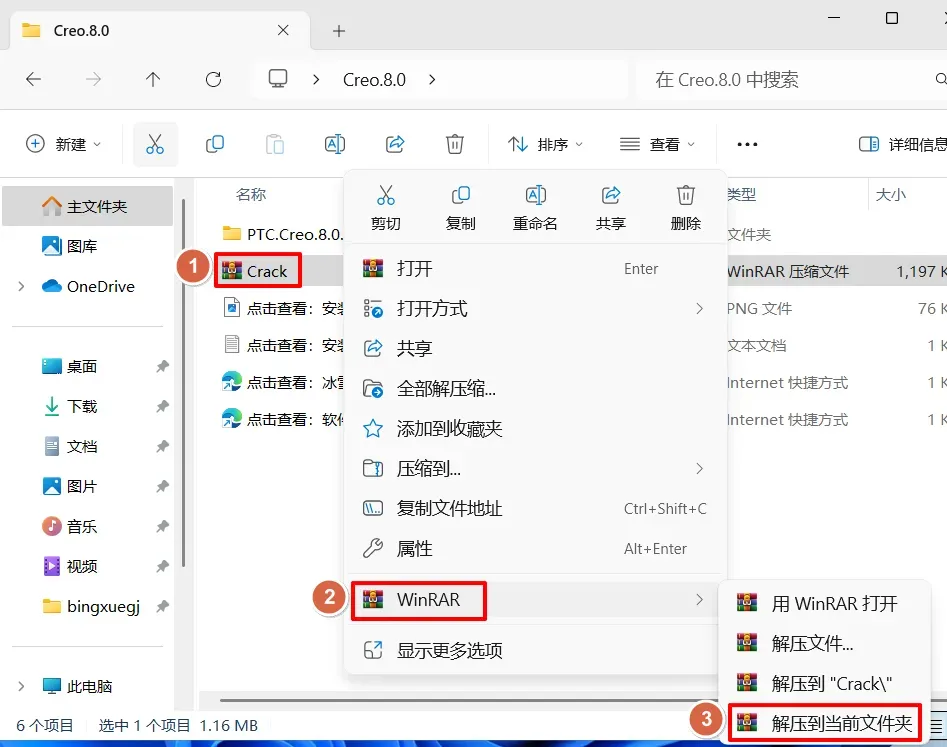
Task: Choose 全部解压缩... from context menu
Action: [535, 388]
